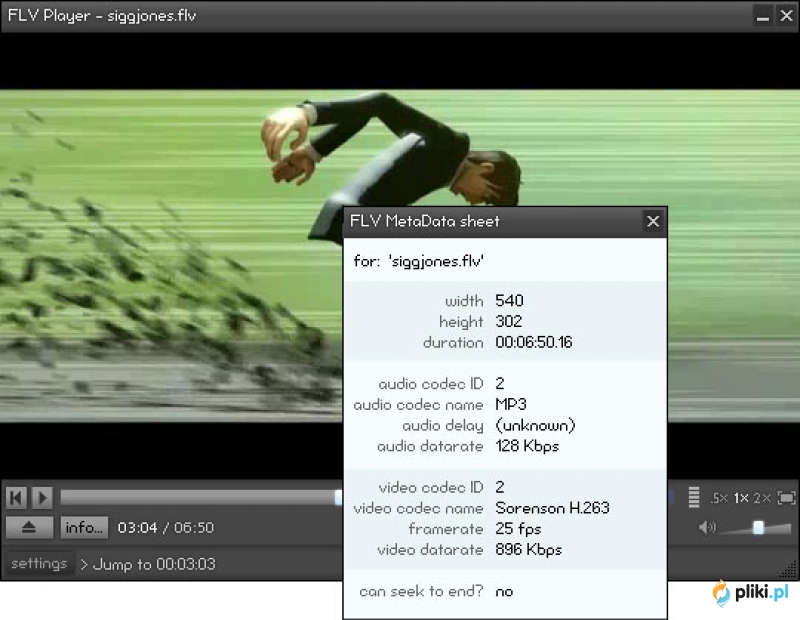Set playback speed to .5x
This screenshot has height=620, width=800.
pyautogui.click(x=719, y=498)
